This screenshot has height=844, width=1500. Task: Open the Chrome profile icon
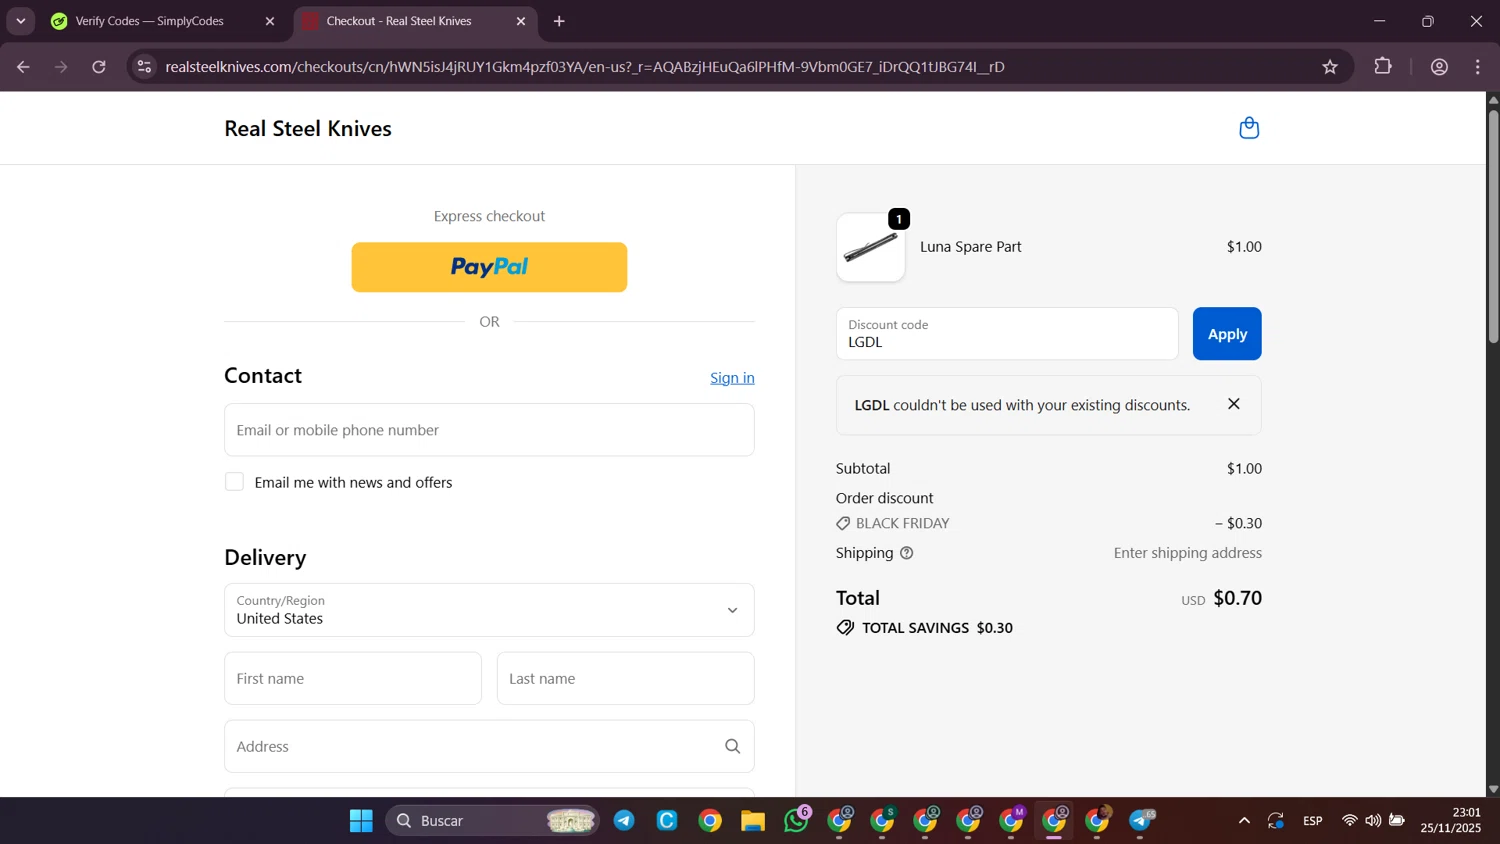(1440, 67)
